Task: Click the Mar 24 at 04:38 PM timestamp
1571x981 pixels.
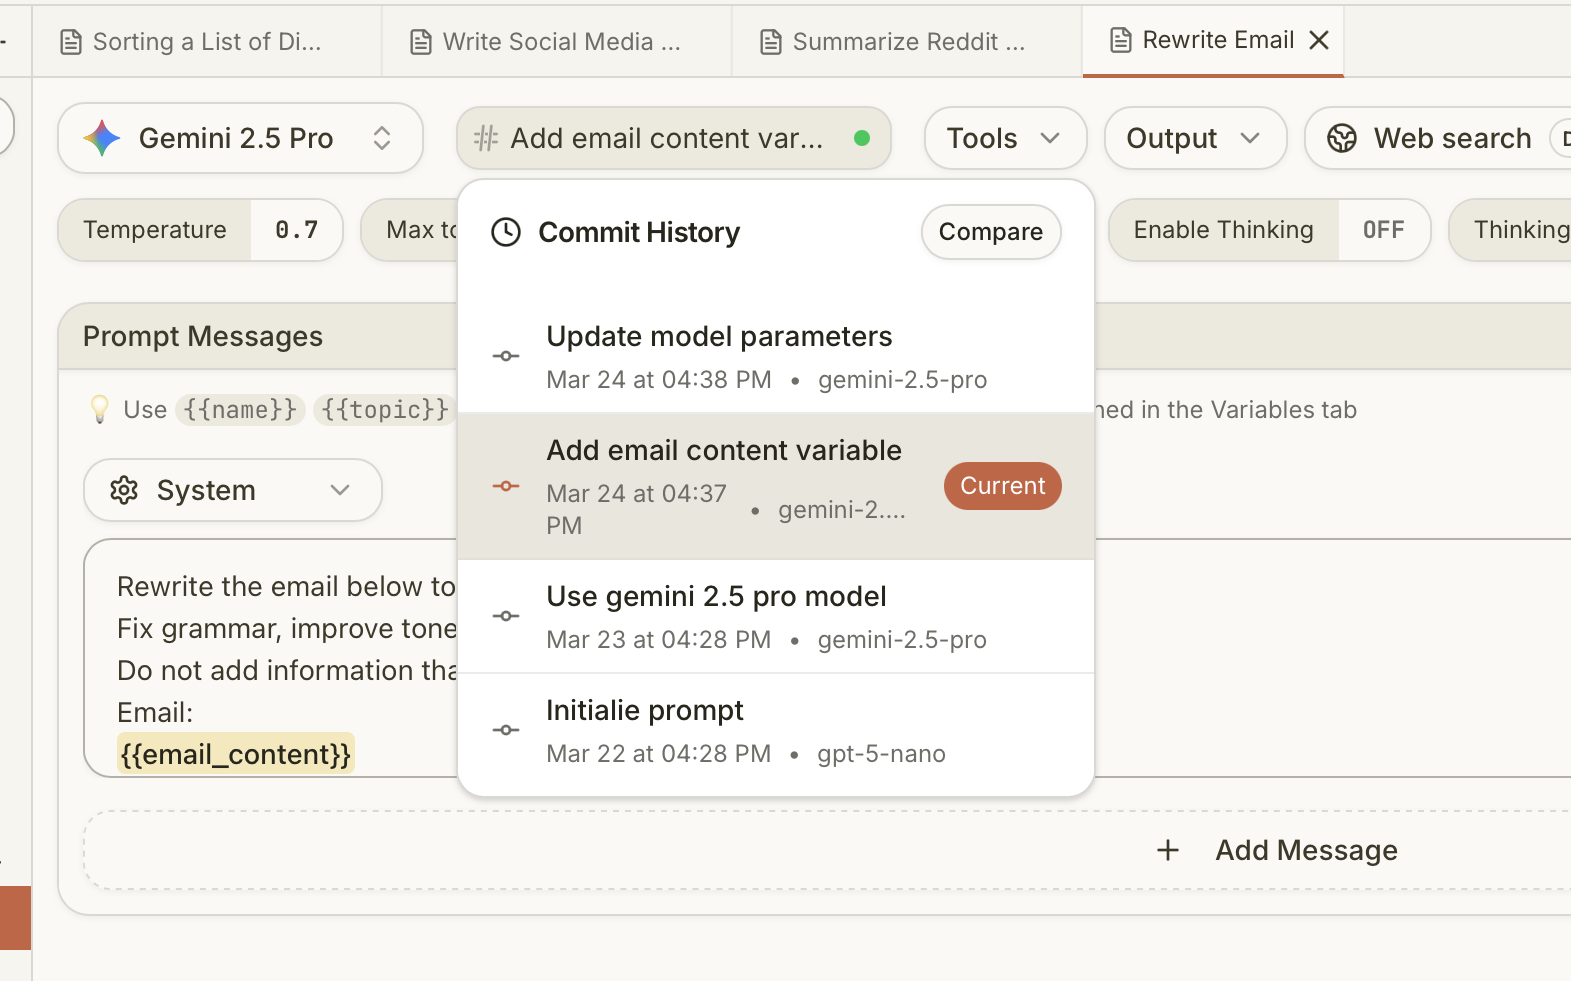Action: (659, 380)
